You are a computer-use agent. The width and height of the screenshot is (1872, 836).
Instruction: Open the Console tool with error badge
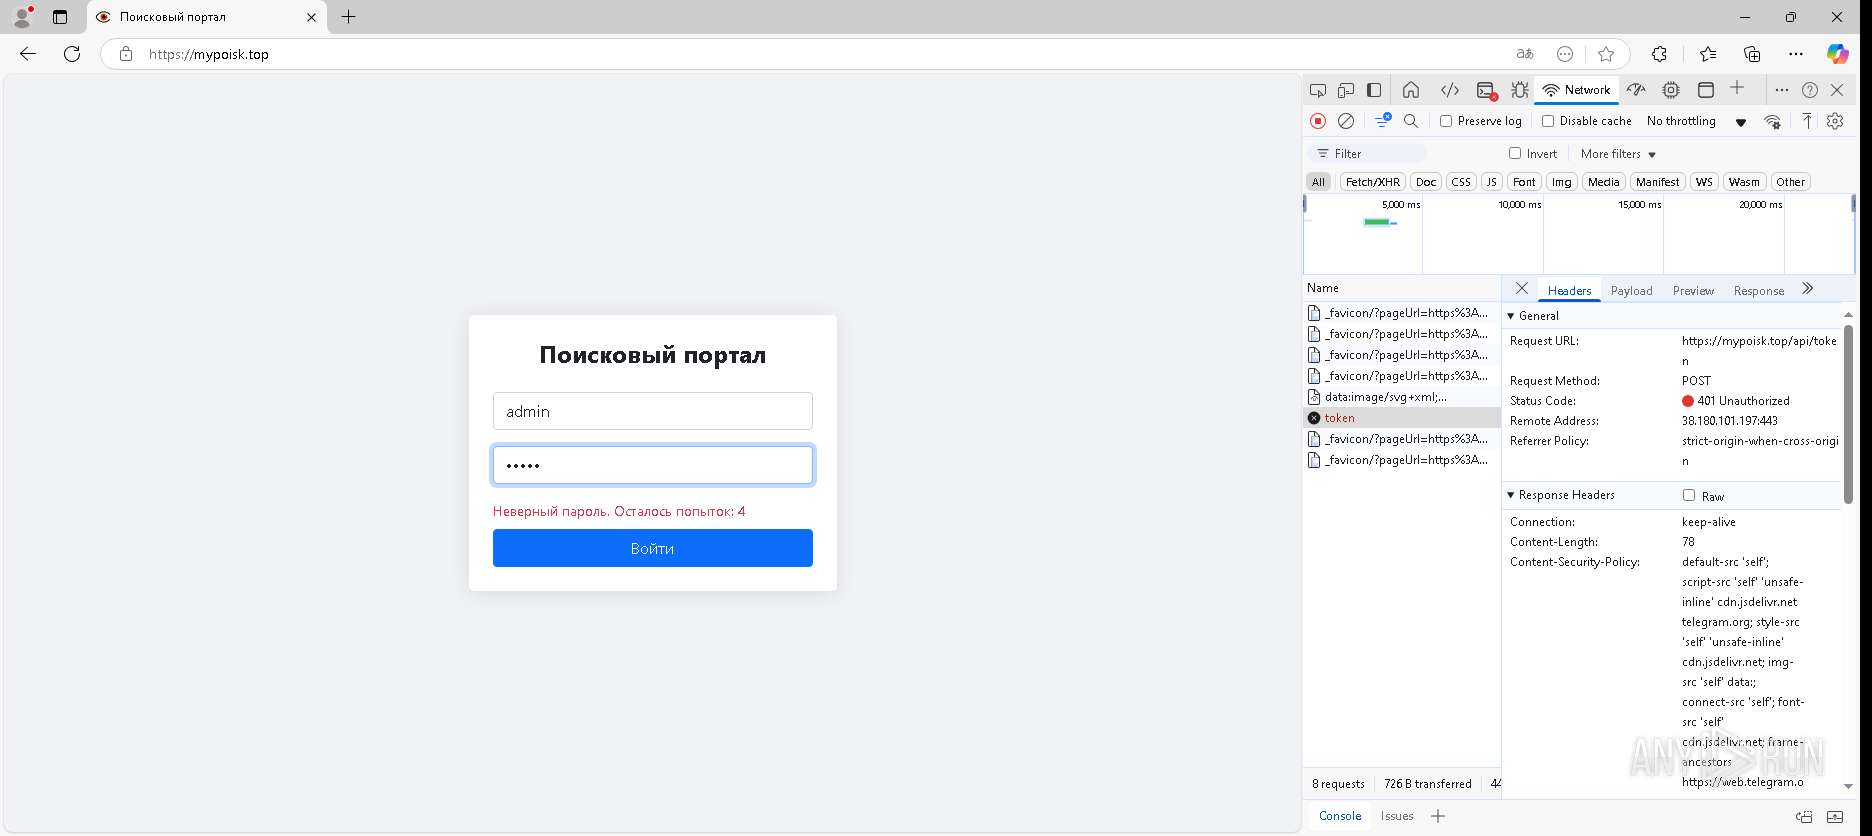(1486, 90)
